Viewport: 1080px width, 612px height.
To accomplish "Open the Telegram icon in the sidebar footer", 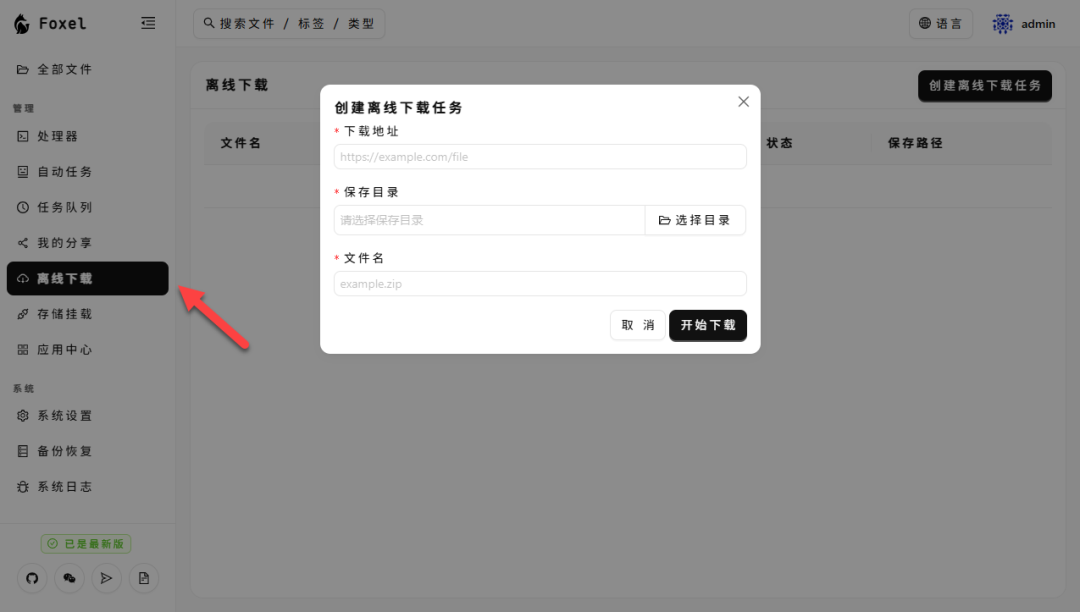I will click(x=106, y=578).
